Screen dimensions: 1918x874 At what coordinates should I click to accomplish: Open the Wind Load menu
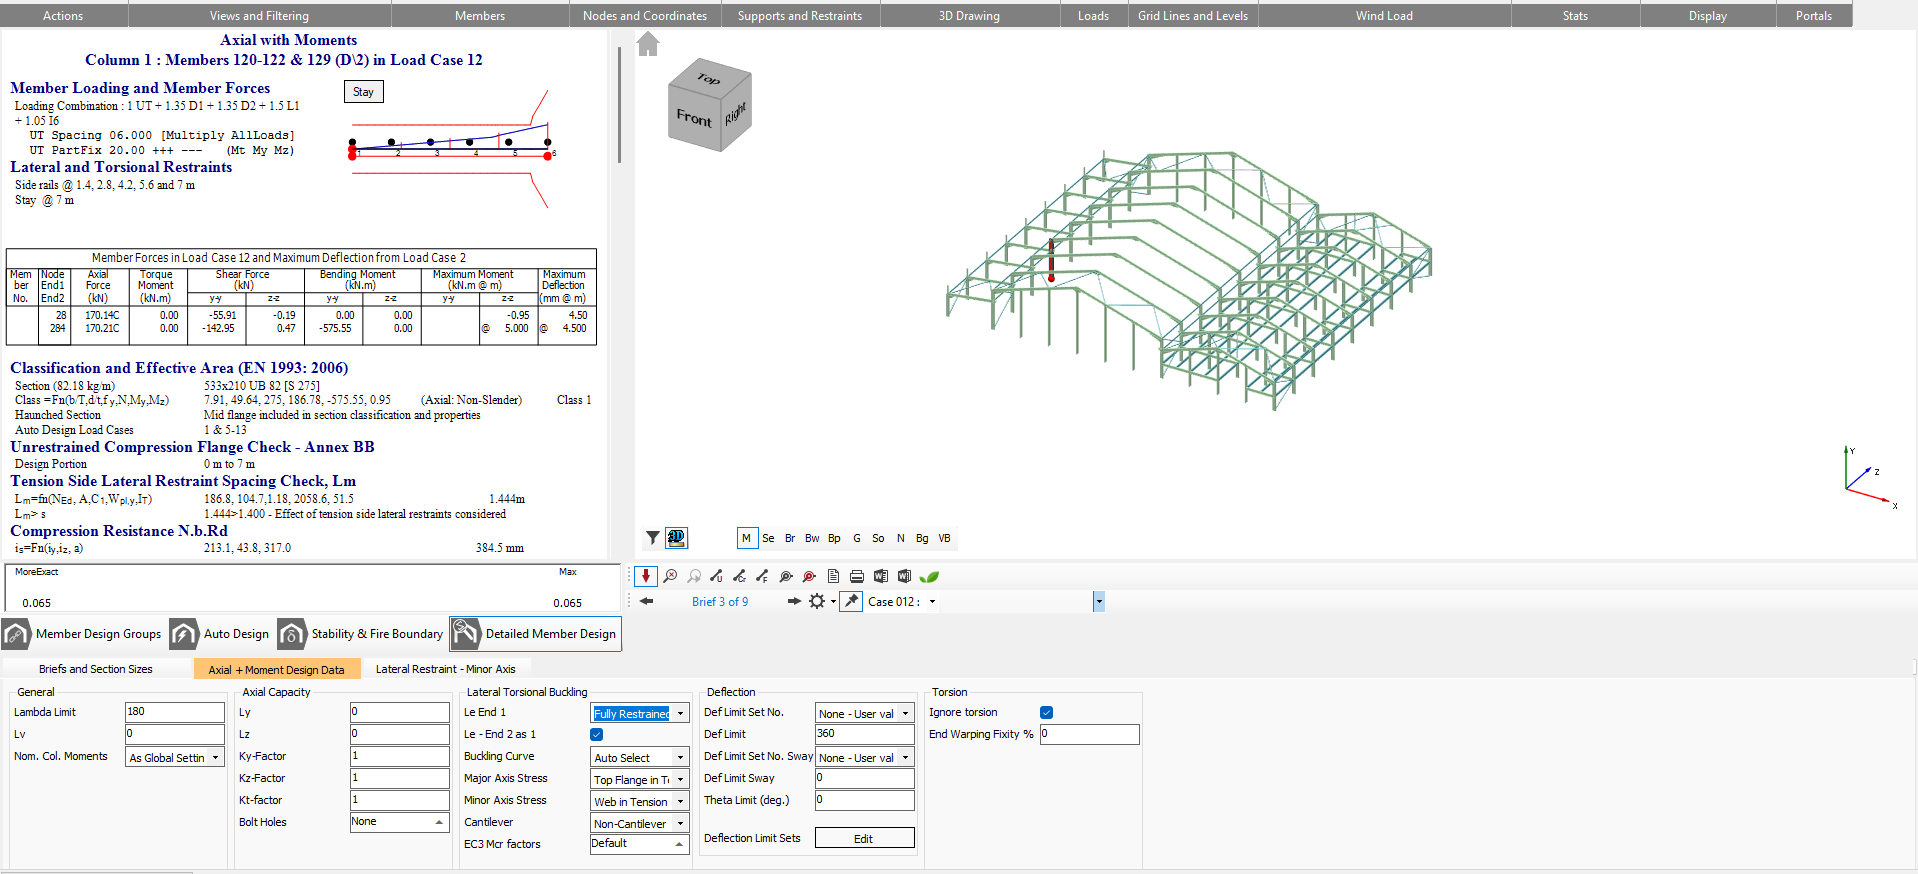pyautogui.click(x=1384, y=15)
